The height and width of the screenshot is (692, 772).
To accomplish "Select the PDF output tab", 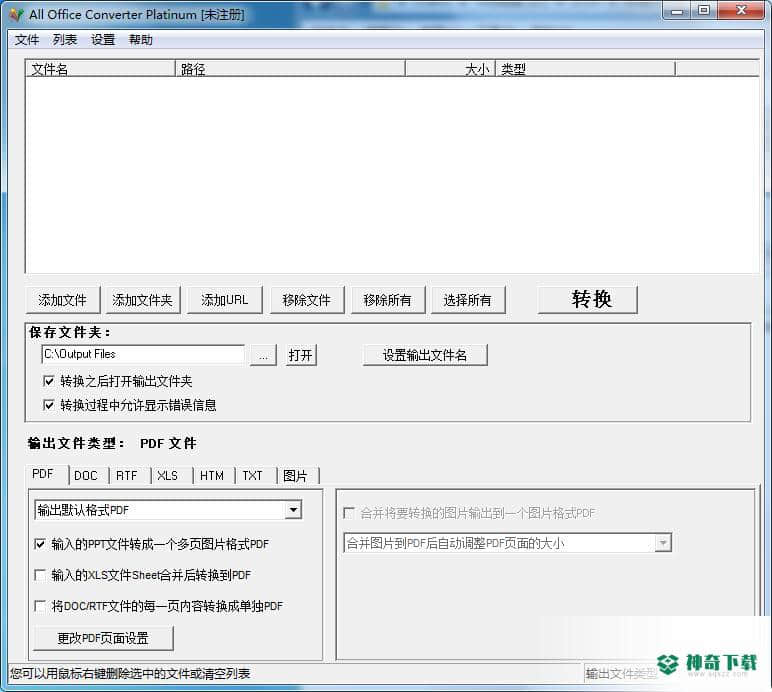I will click(43, 474).
